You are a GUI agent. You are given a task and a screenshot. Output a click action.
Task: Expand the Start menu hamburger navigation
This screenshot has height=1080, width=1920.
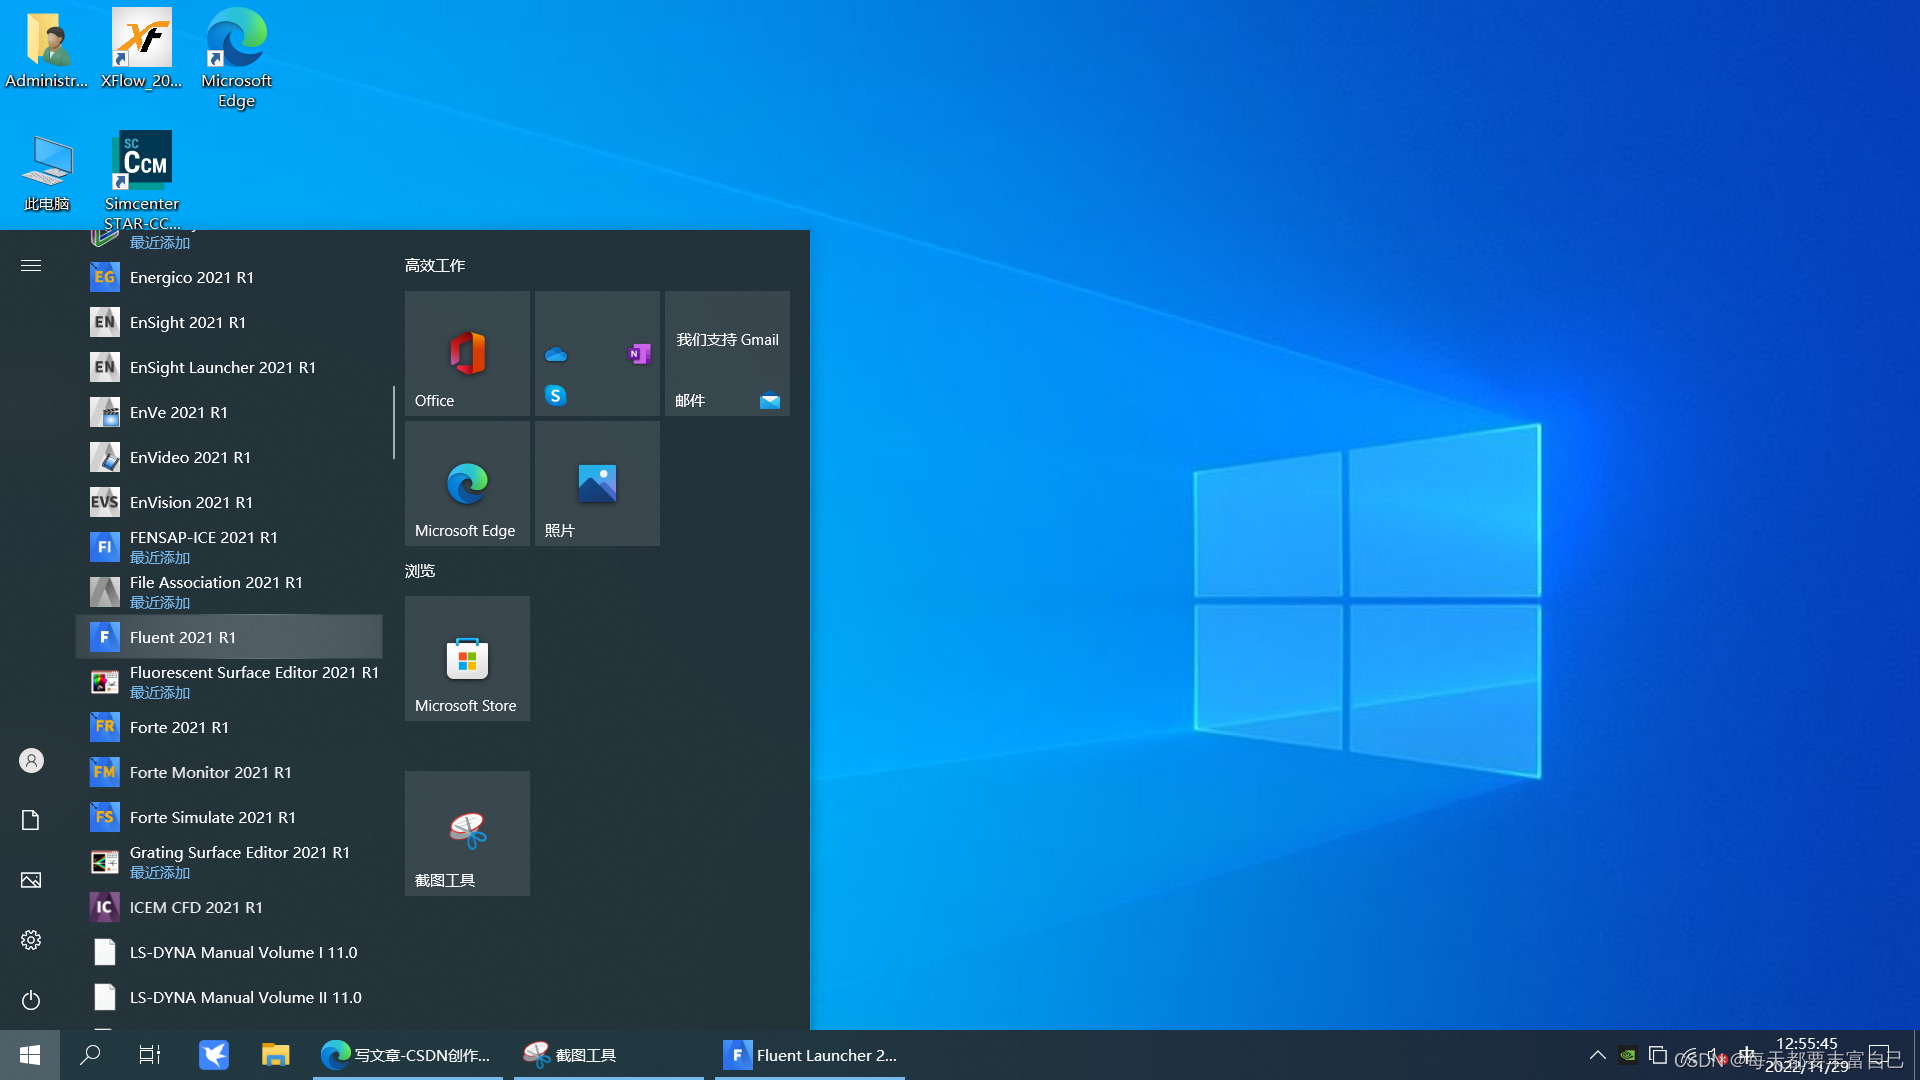click(x=31, y=265)
